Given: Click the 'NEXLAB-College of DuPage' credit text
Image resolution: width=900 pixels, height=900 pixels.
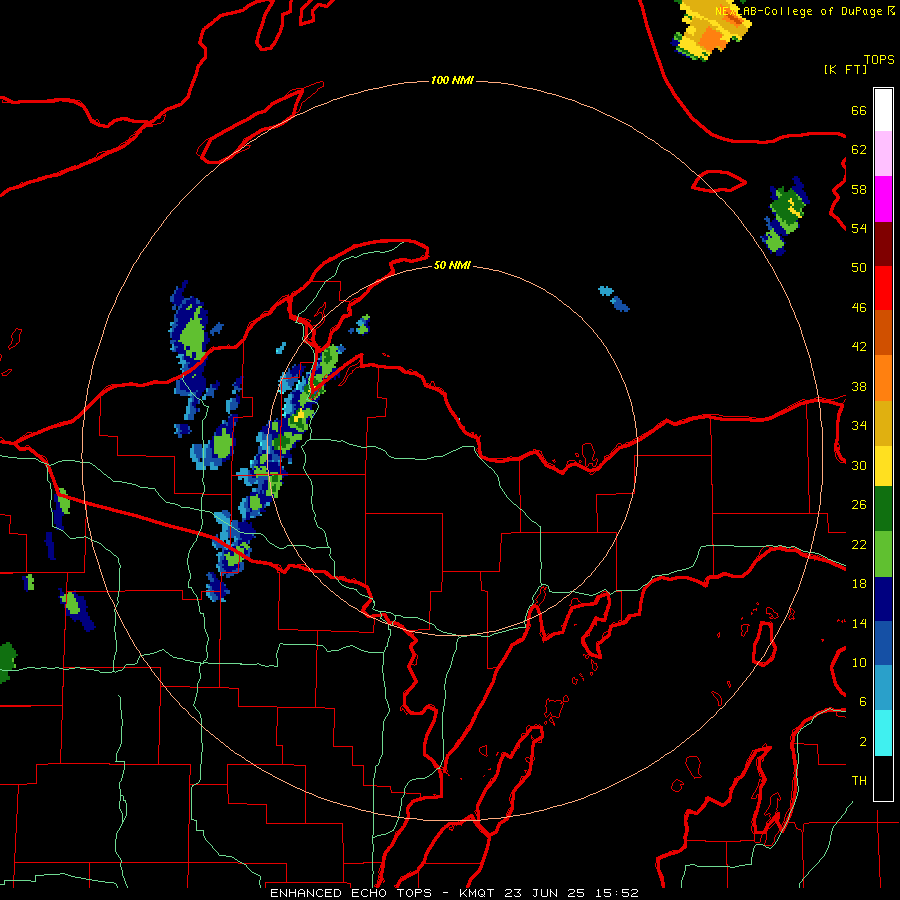Looking at the screenshot, I should coord(798,11).
